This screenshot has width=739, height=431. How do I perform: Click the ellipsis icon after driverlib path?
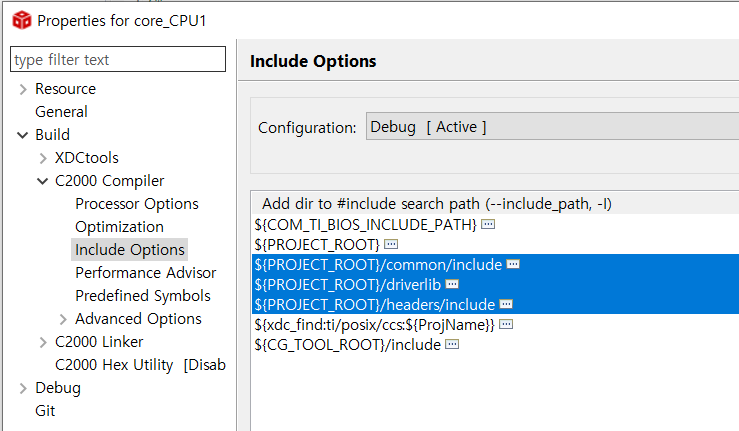[452, 284]
